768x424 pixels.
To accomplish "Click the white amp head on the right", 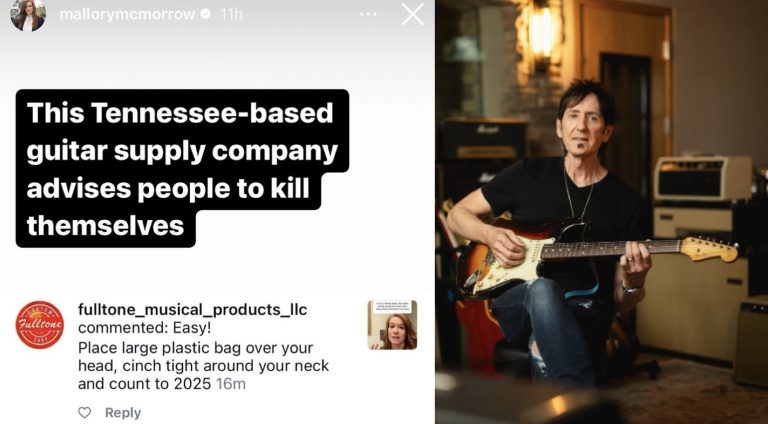I will (702, 180).
